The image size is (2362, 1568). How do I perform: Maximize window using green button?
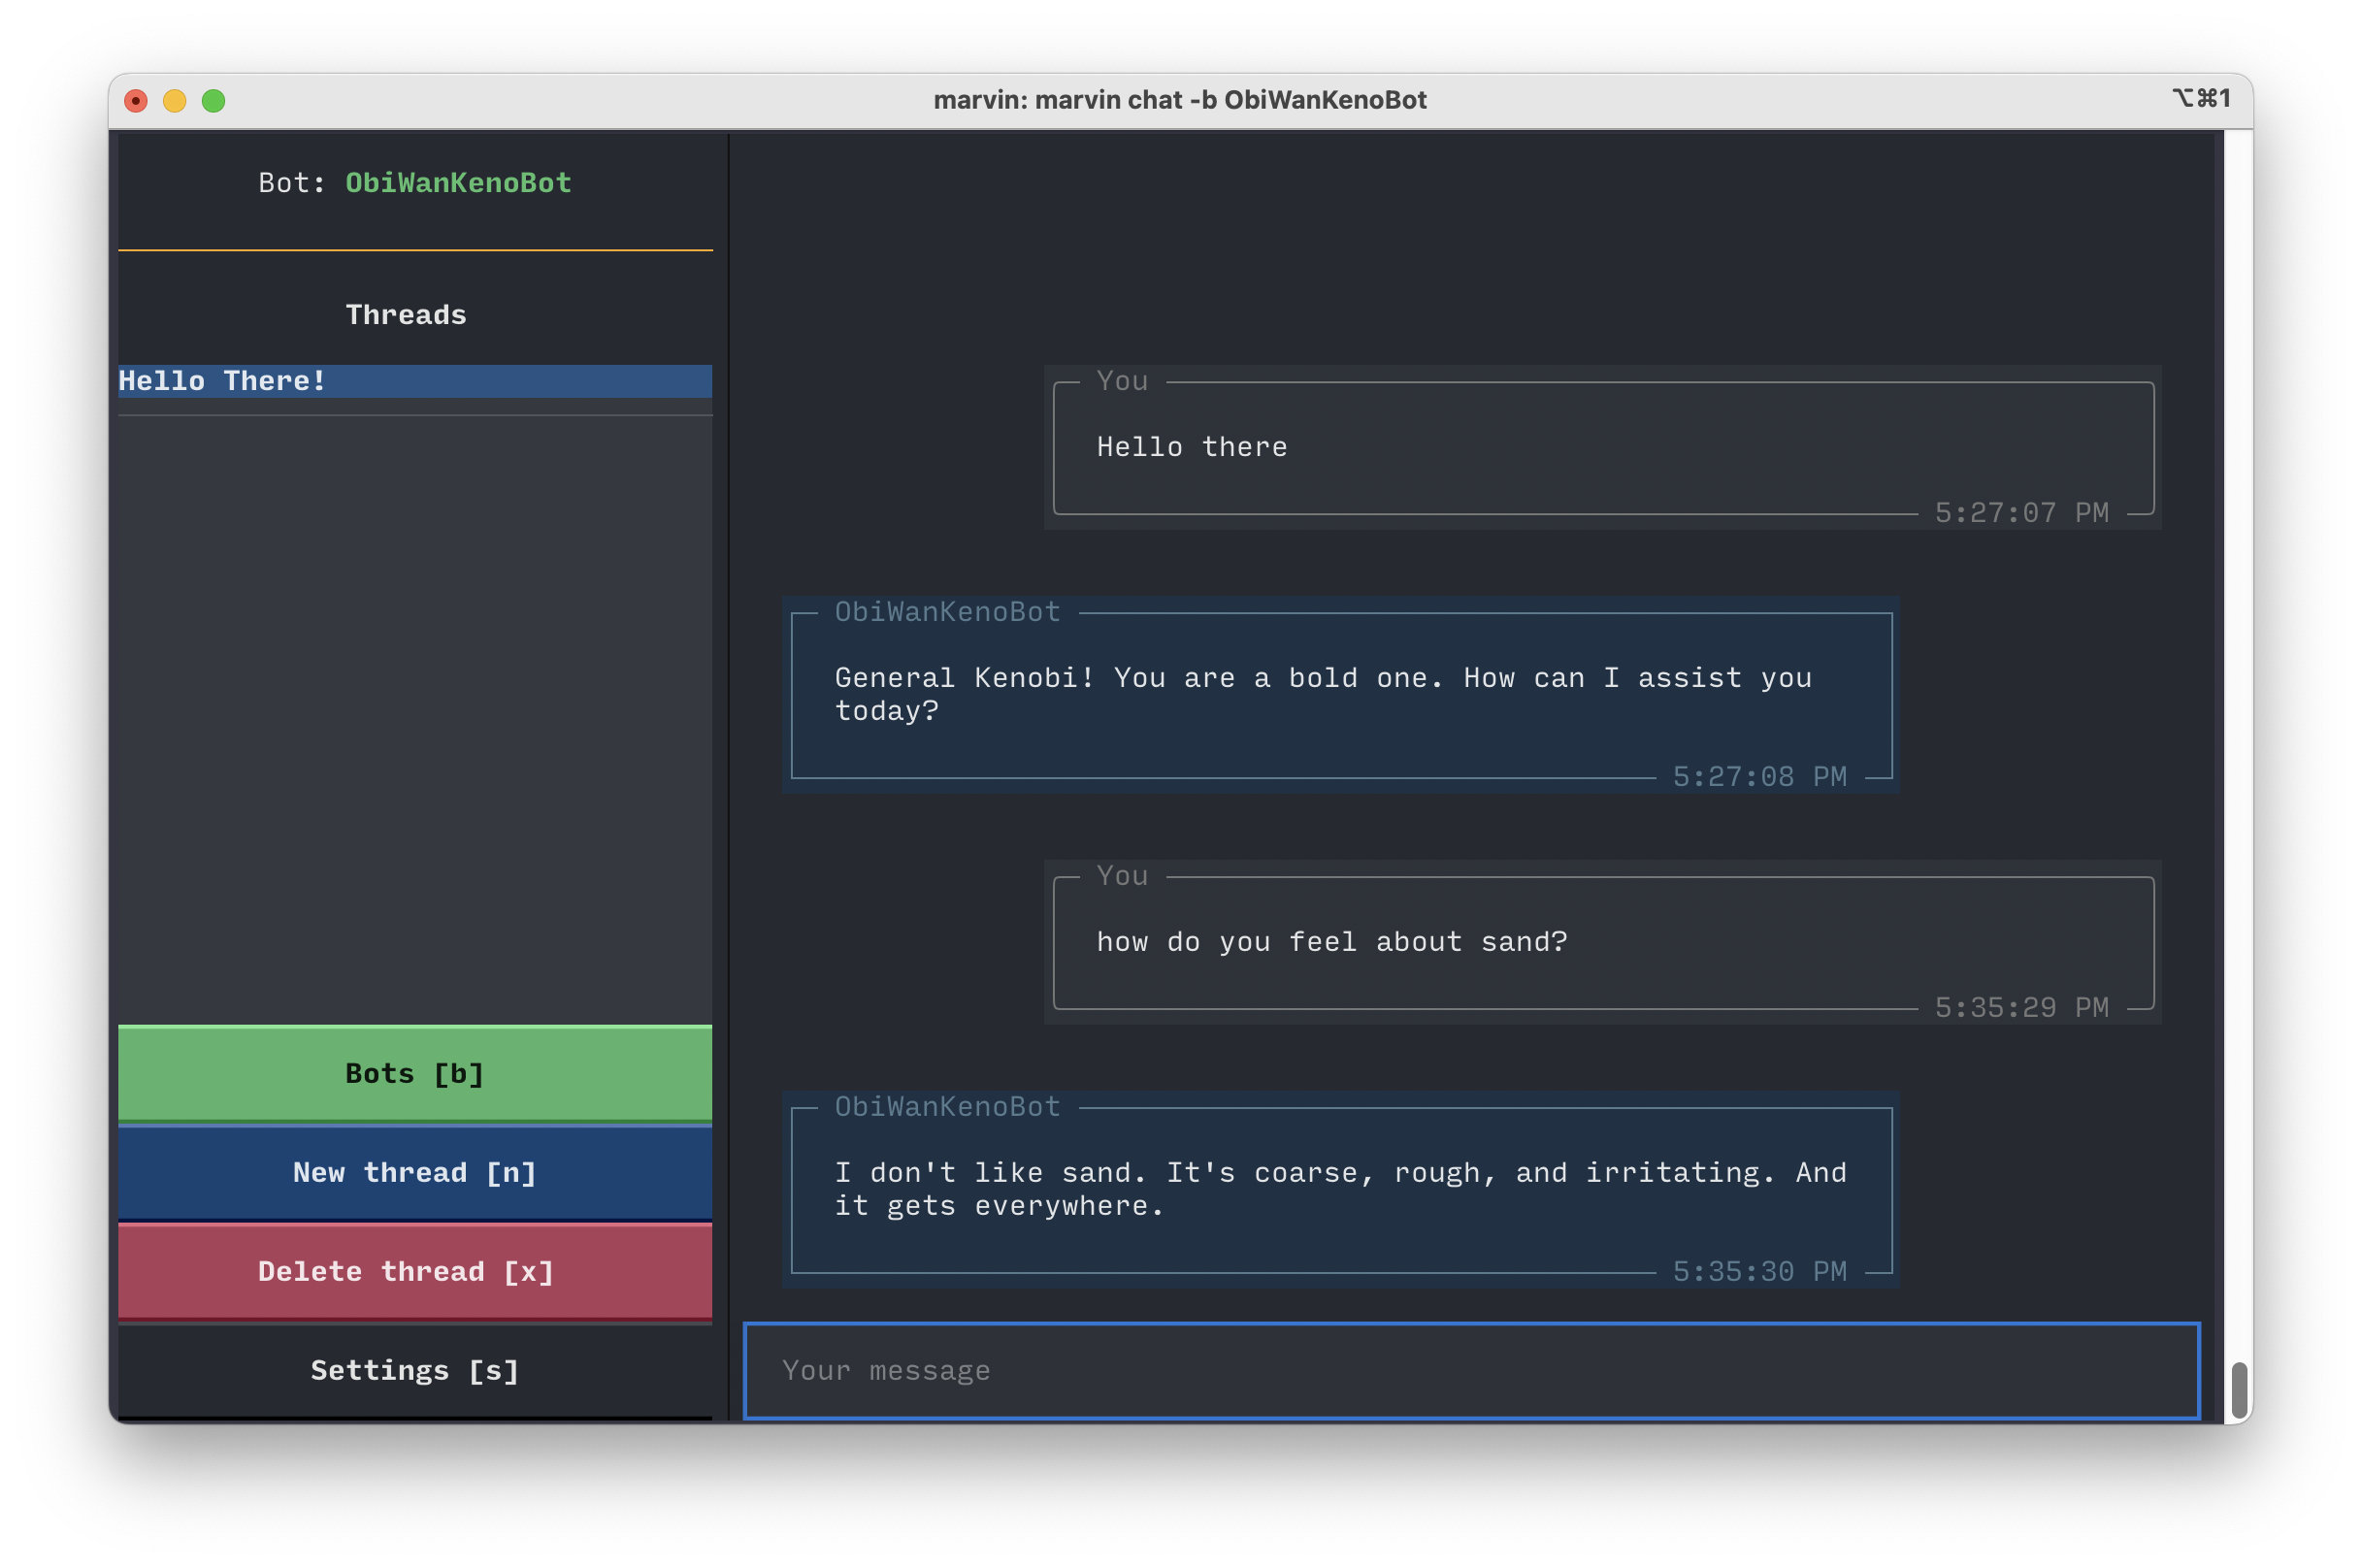[x=214, y=101]
